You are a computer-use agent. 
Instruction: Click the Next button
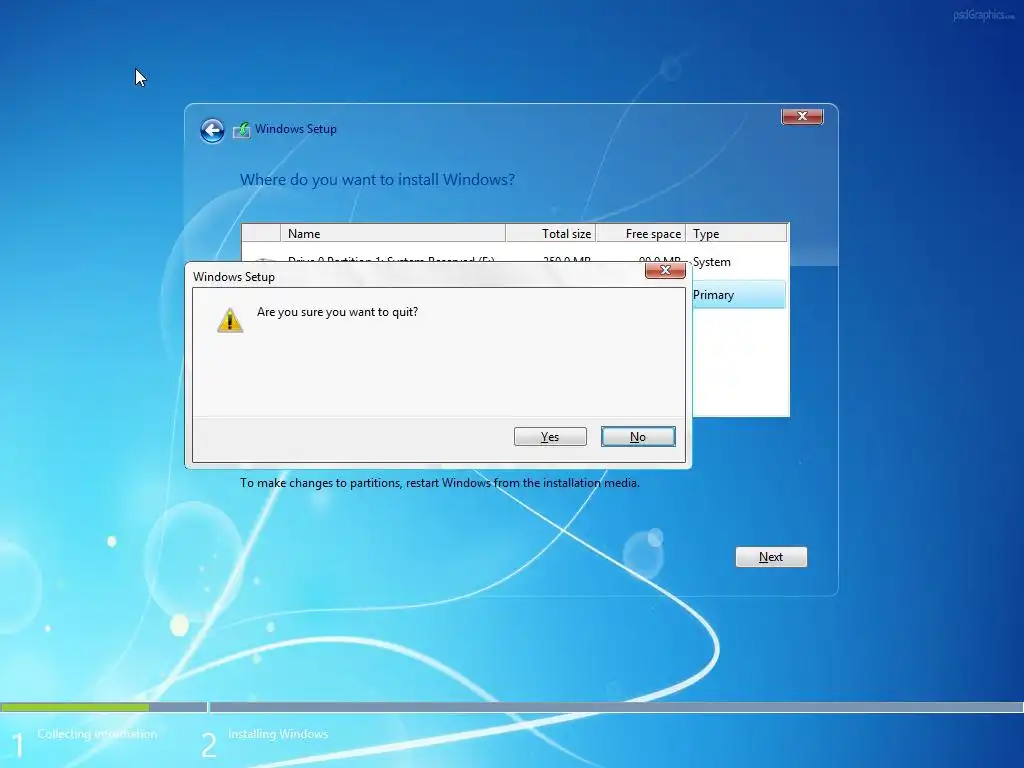click(771, 557)
